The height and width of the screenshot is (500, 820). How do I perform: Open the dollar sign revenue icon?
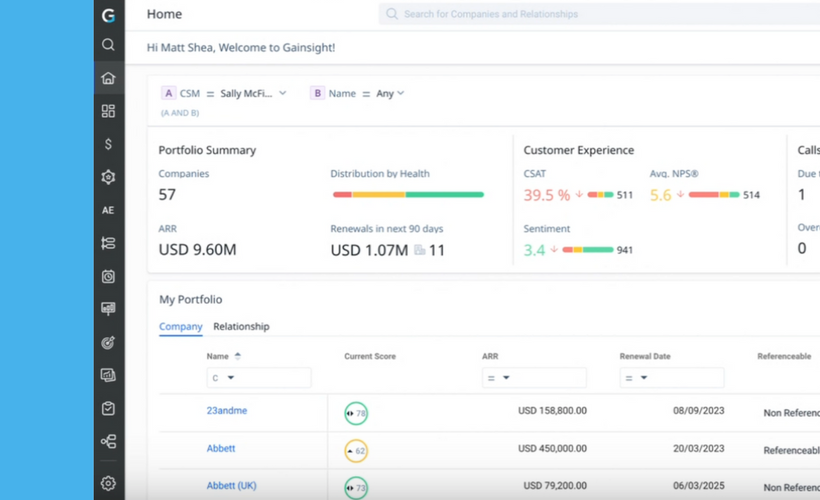(x=108, y=144)
